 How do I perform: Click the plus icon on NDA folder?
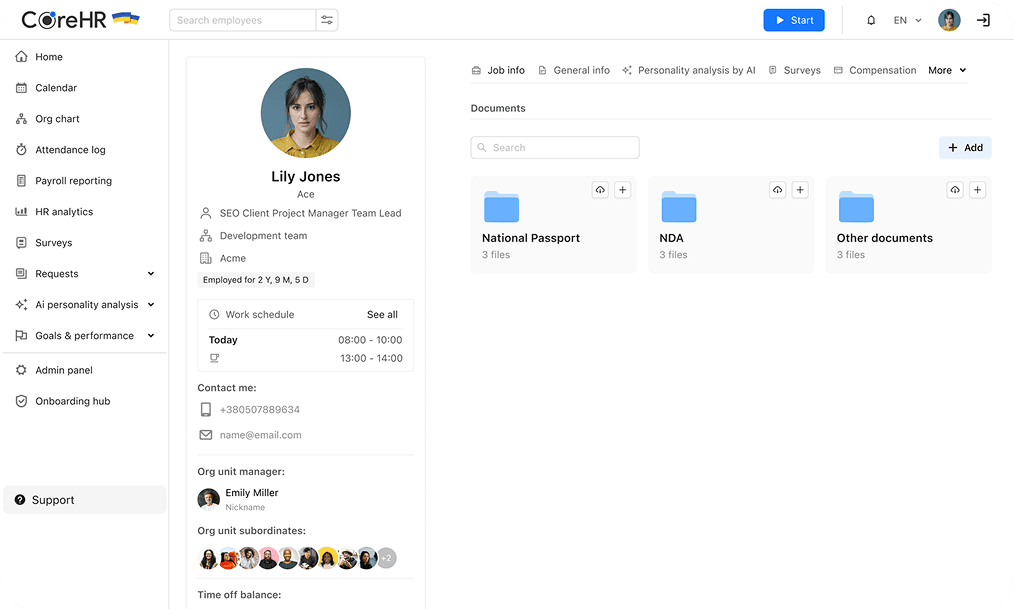[800, 189]
